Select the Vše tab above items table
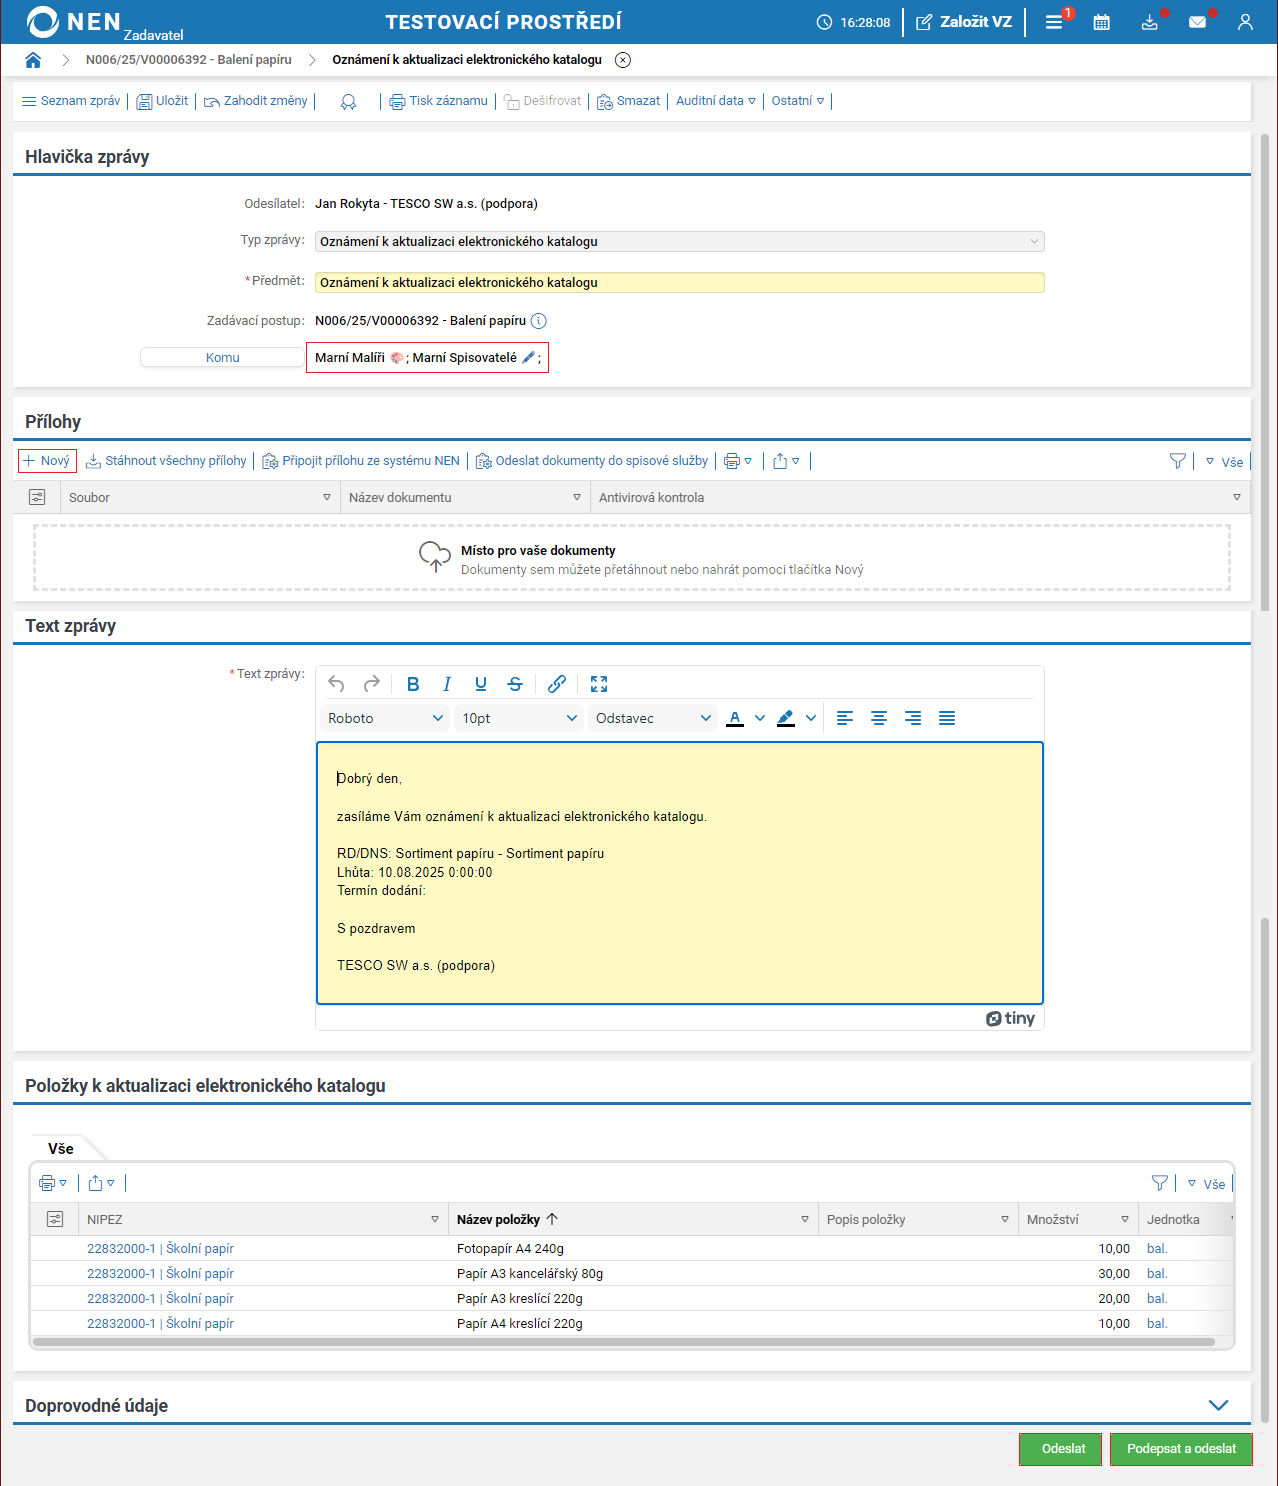This screenshot has width=1278, height=1486. point(61,1149)
